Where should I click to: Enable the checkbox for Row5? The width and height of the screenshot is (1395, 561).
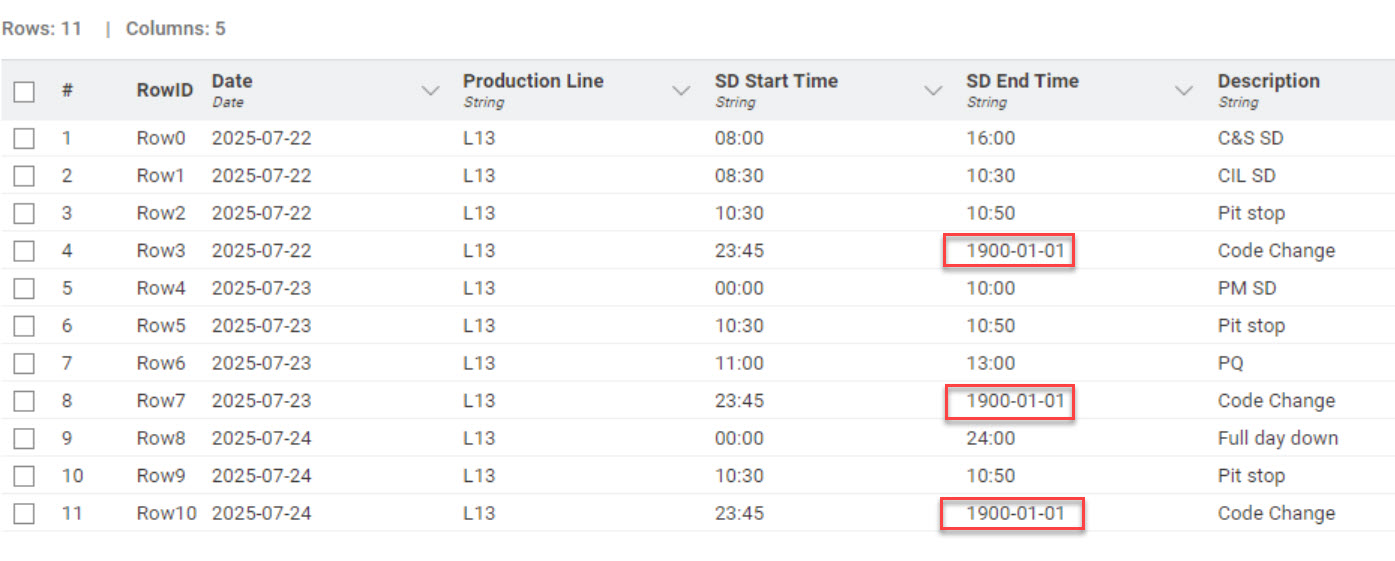click(24, 326)
